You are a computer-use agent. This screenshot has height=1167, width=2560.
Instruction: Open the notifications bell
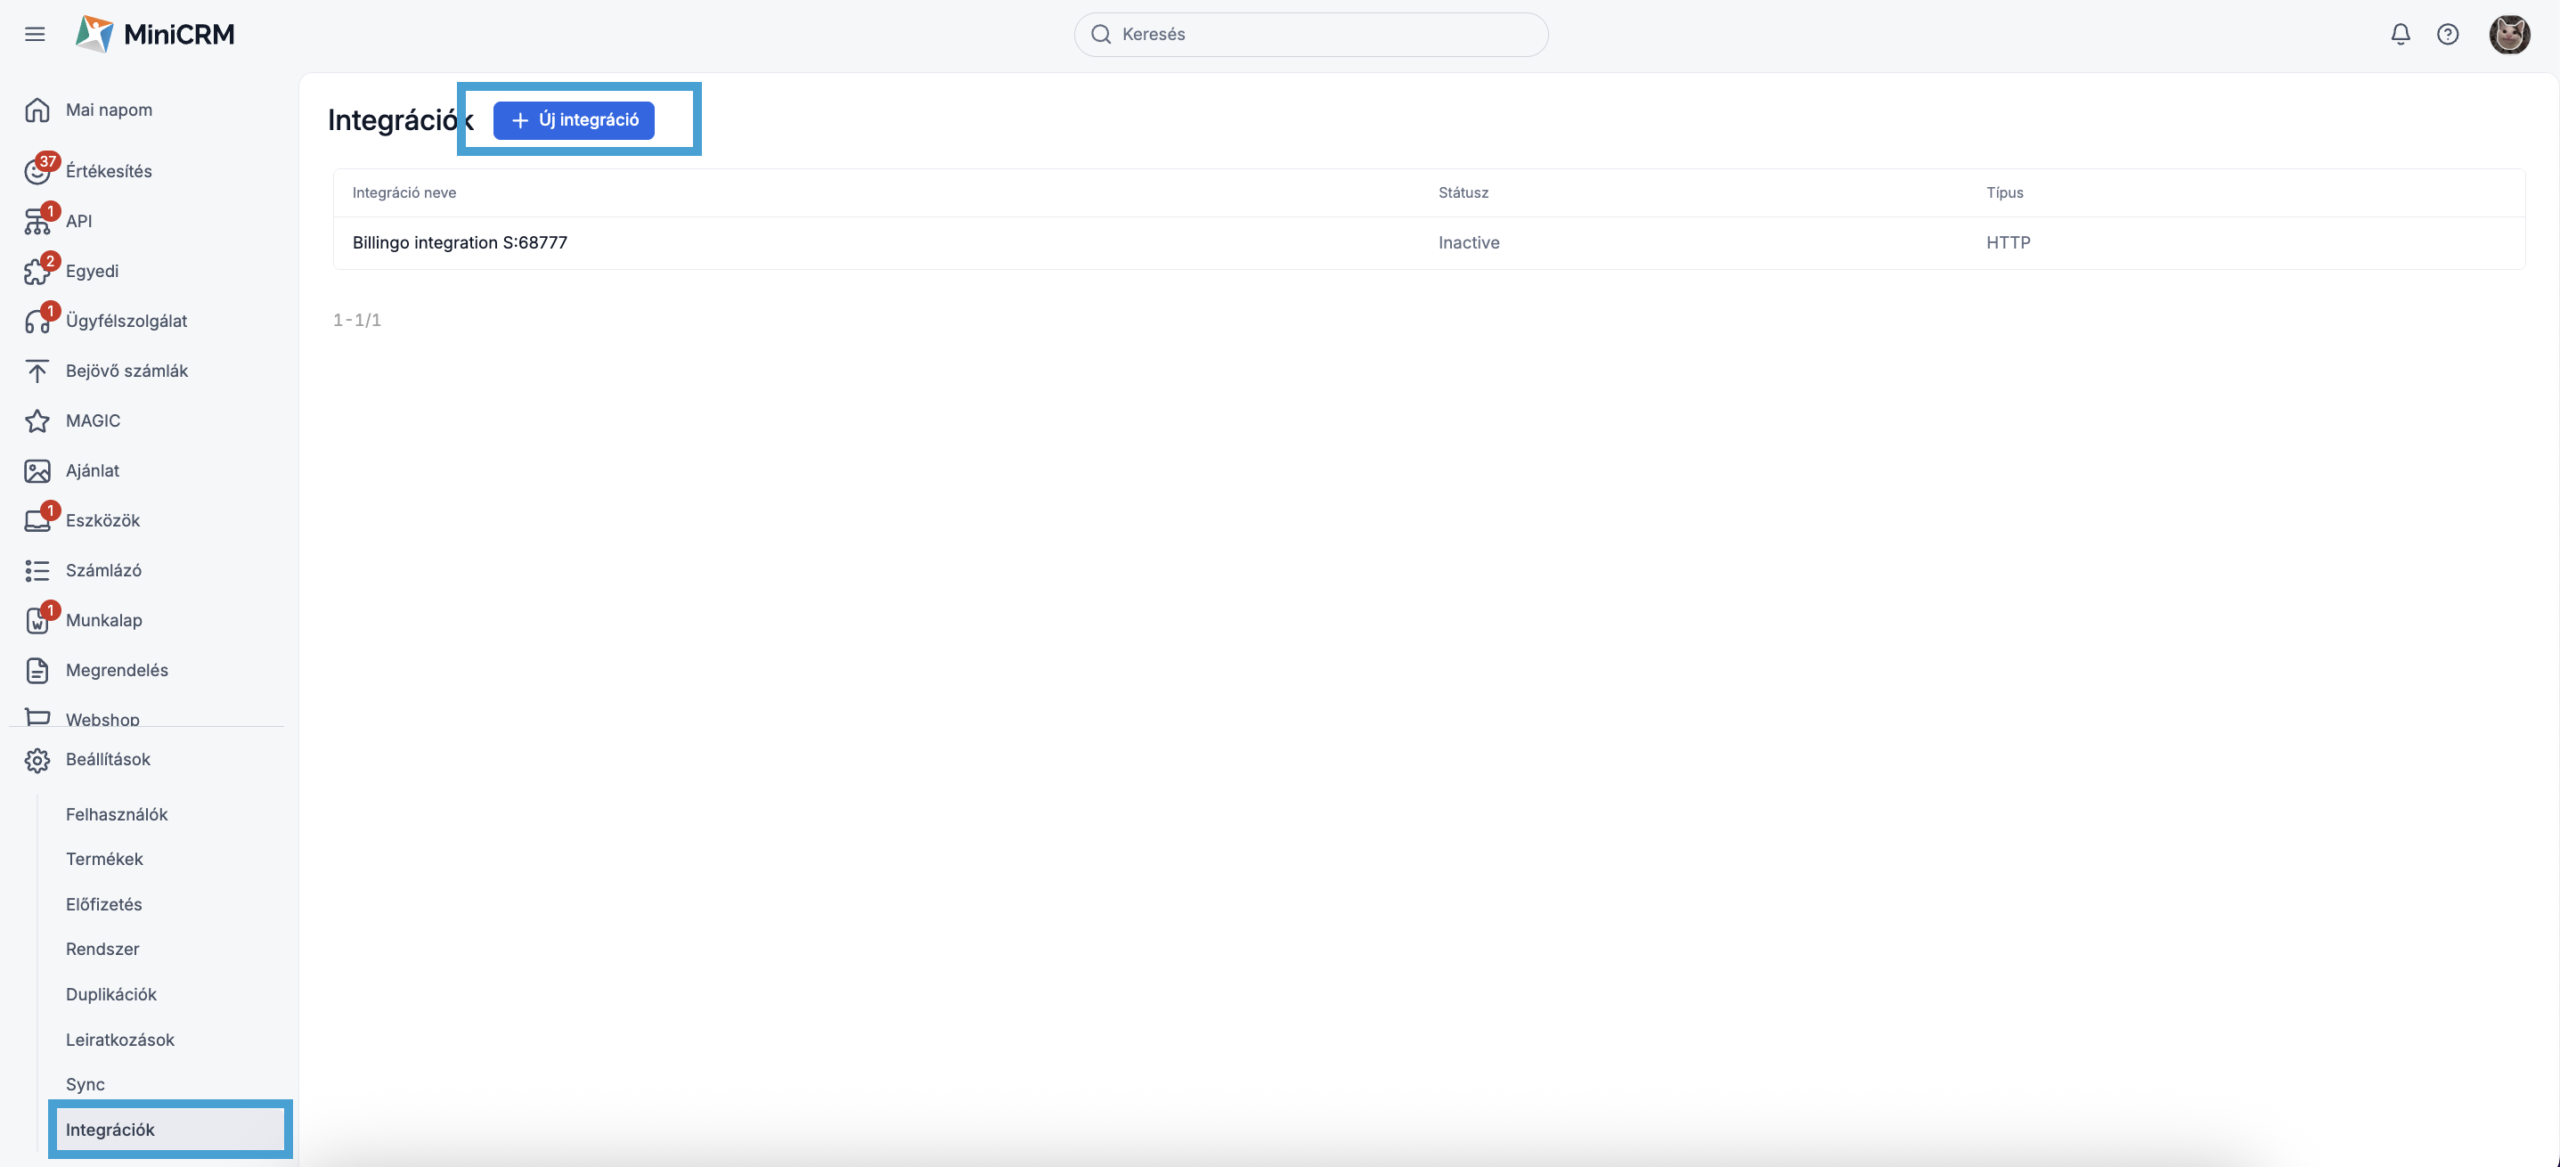click(2400, 34)
